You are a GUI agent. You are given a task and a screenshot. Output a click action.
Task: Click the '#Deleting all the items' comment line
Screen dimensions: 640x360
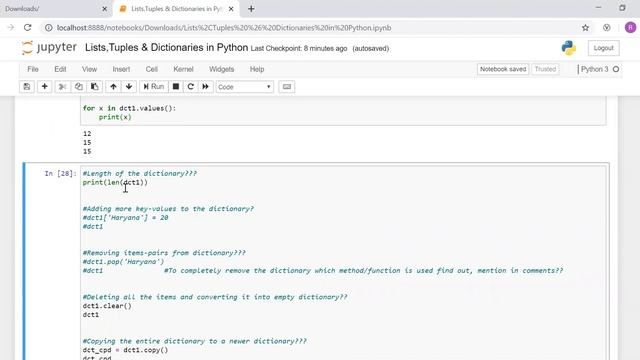(215, 297)
